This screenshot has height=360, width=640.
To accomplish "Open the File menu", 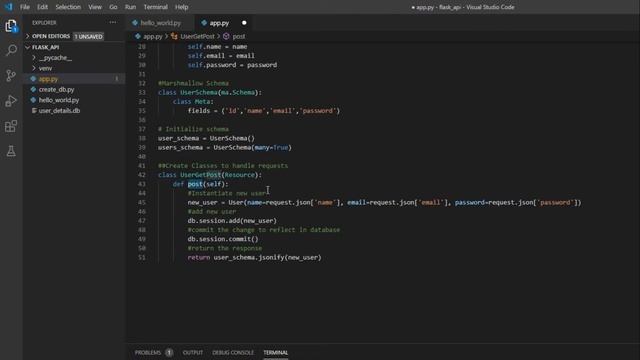I will (x=25, y=7).
